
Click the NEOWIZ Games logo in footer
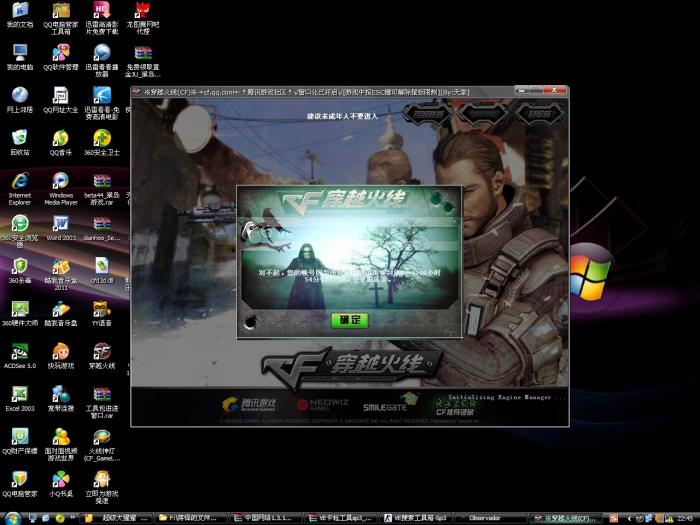pos(323,404)
